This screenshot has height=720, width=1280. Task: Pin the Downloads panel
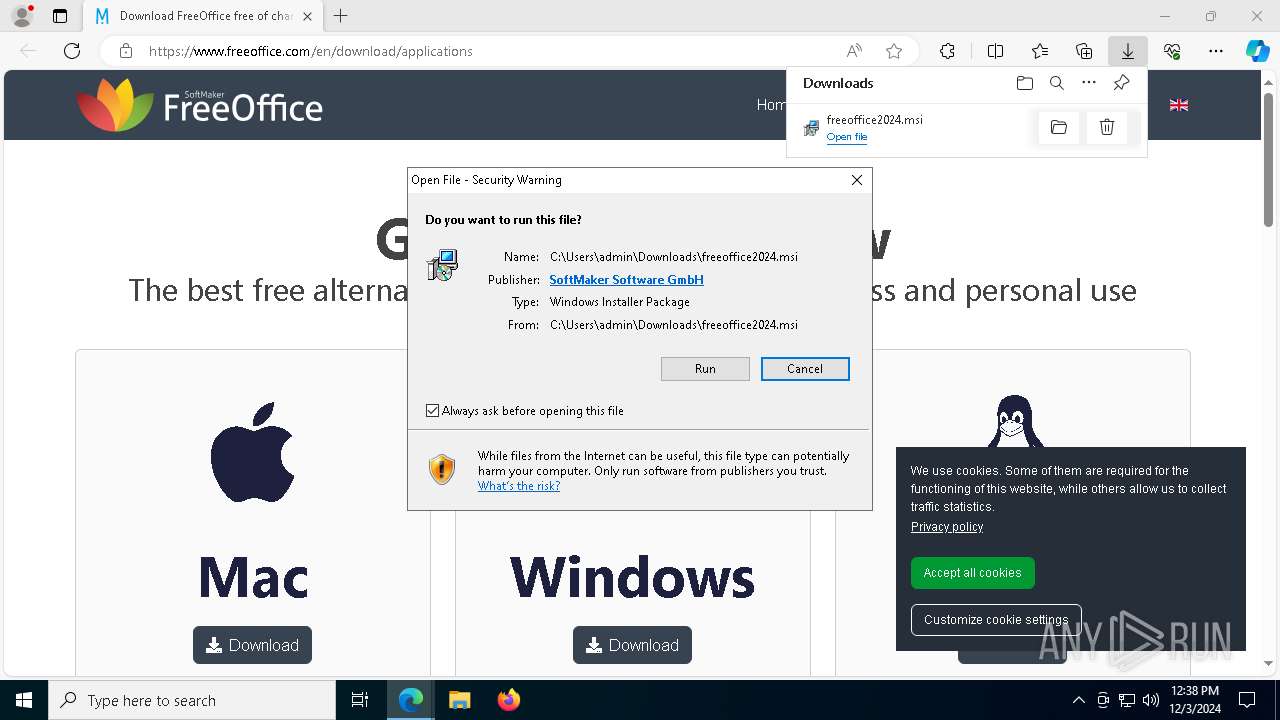point(1121,83)
